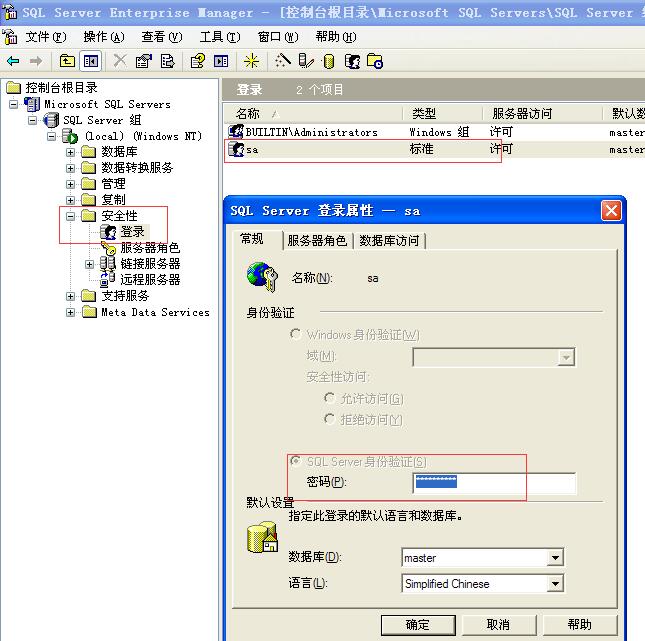
Task: Select the SQL Server 身份验证 radio button
Action: 295,461
